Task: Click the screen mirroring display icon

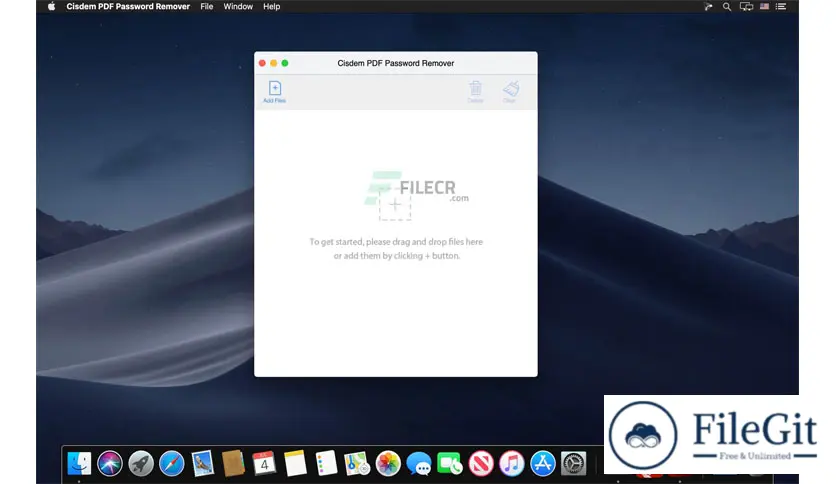Action: click(746, 6)
